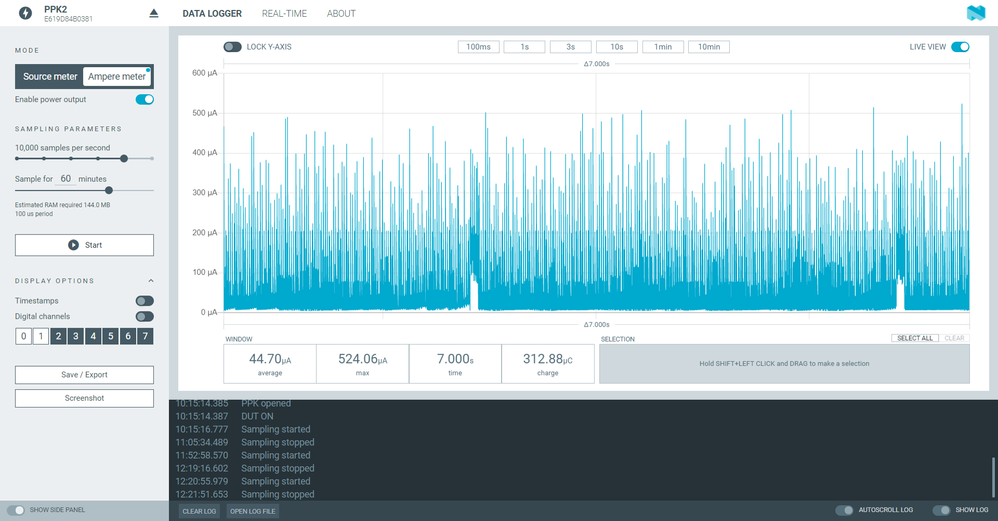Image resolution: width=998 pixels, height=521 pixels.
Task: Toggle digital channel 5 box
Action: (110, 336)
